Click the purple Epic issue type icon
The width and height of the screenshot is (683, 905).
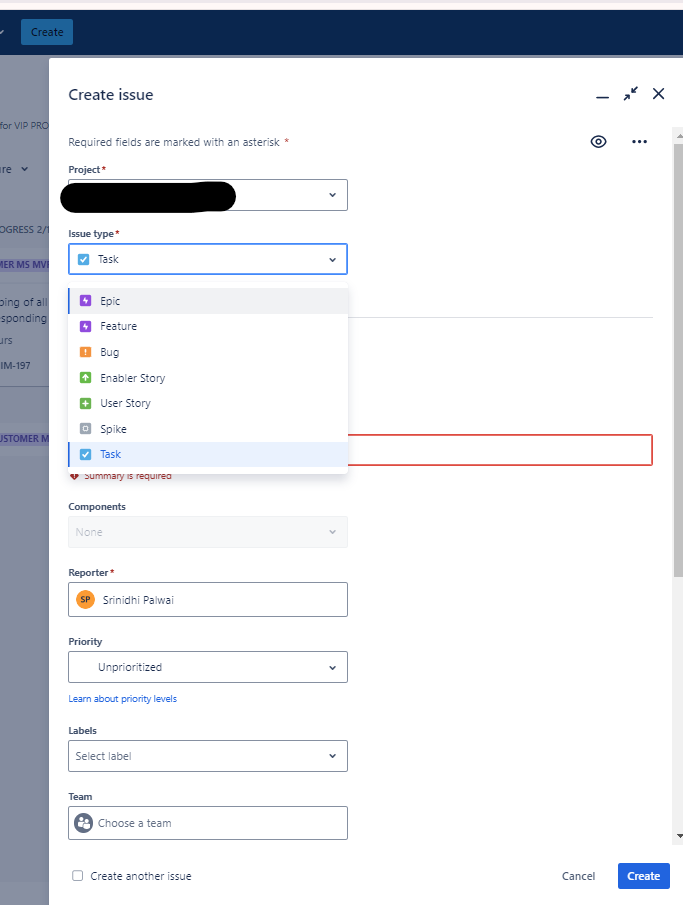point(85,301)
